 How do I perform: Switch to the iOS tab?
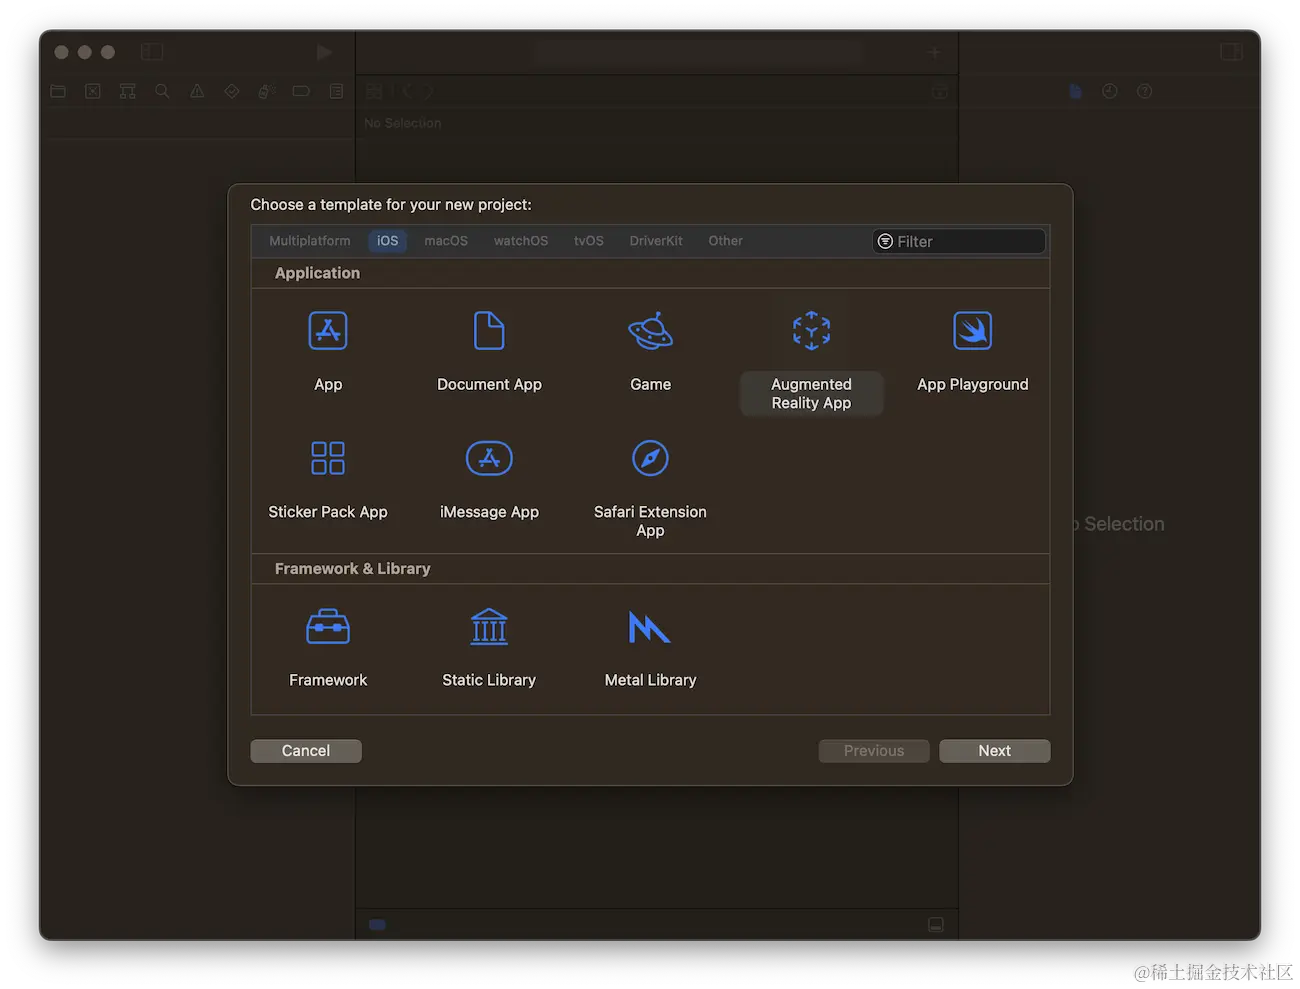coord(388,241)
